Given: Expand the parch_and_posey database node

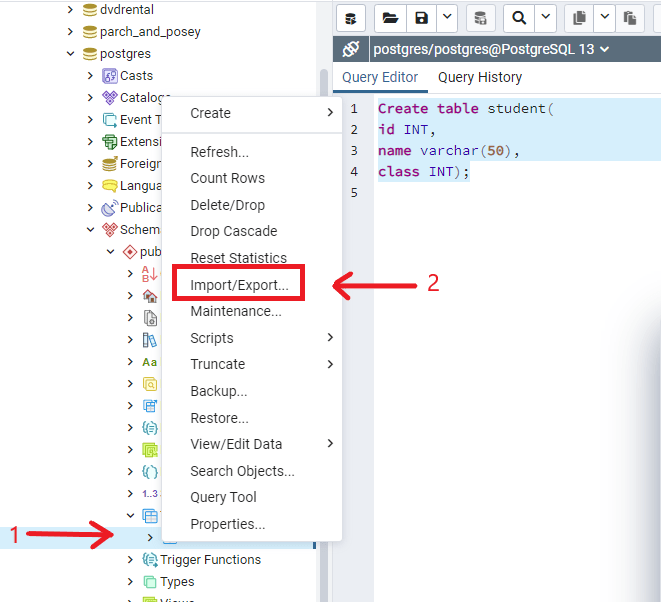Looking at the screenshot, I should pos(70,32).
